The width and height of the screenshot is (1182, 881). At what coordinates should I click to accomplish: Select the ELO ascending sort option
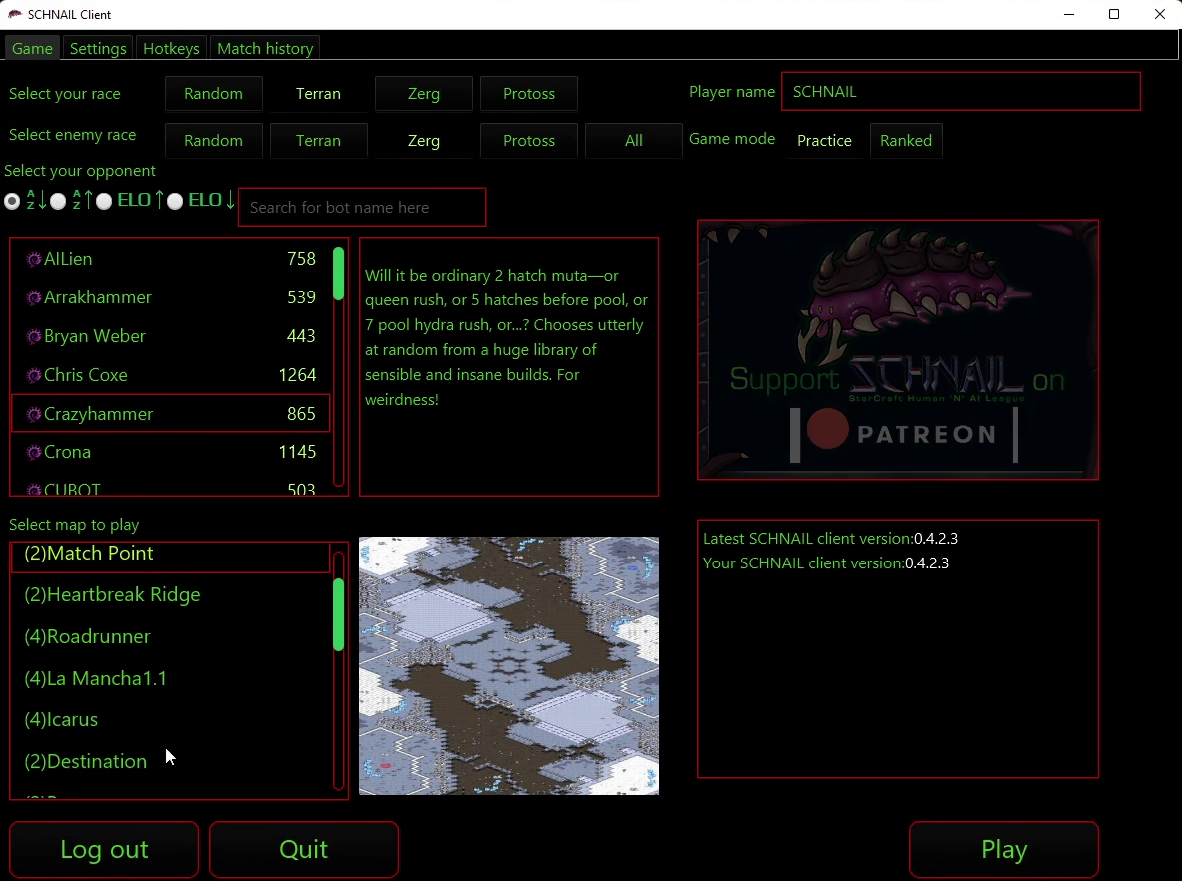[104, 201]
